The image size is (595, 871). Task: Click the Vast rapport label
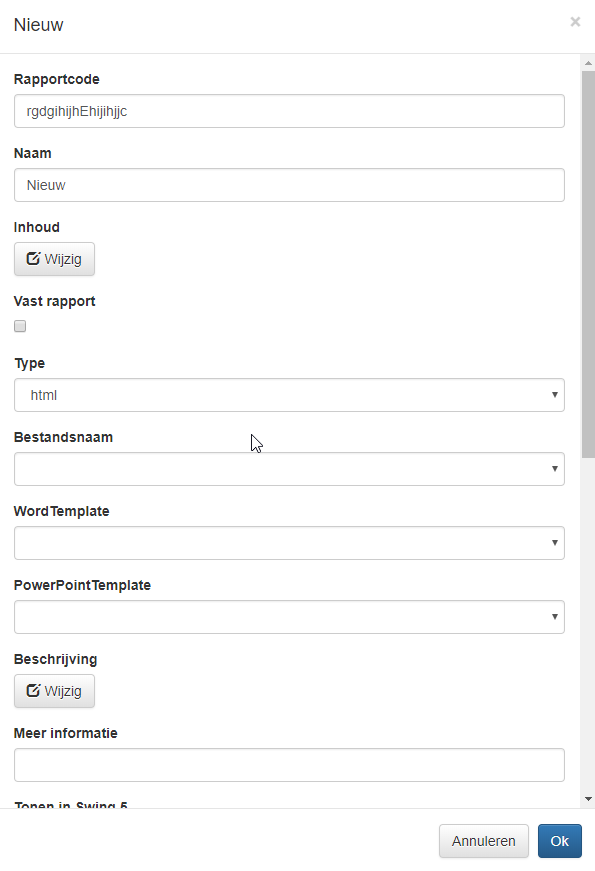coord(54,301)
